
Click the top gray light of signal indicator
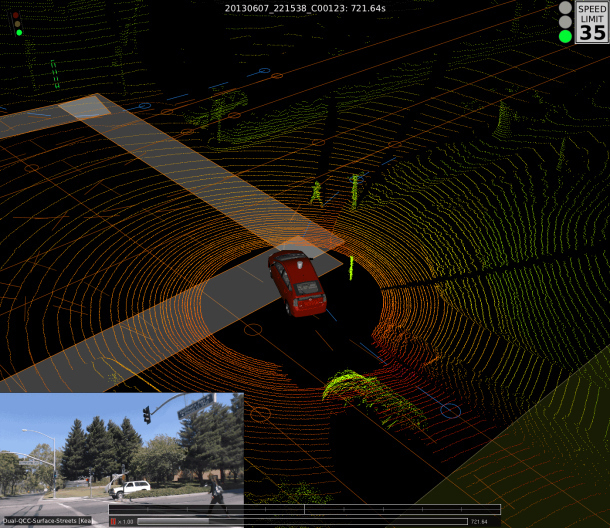click(565, 7)
